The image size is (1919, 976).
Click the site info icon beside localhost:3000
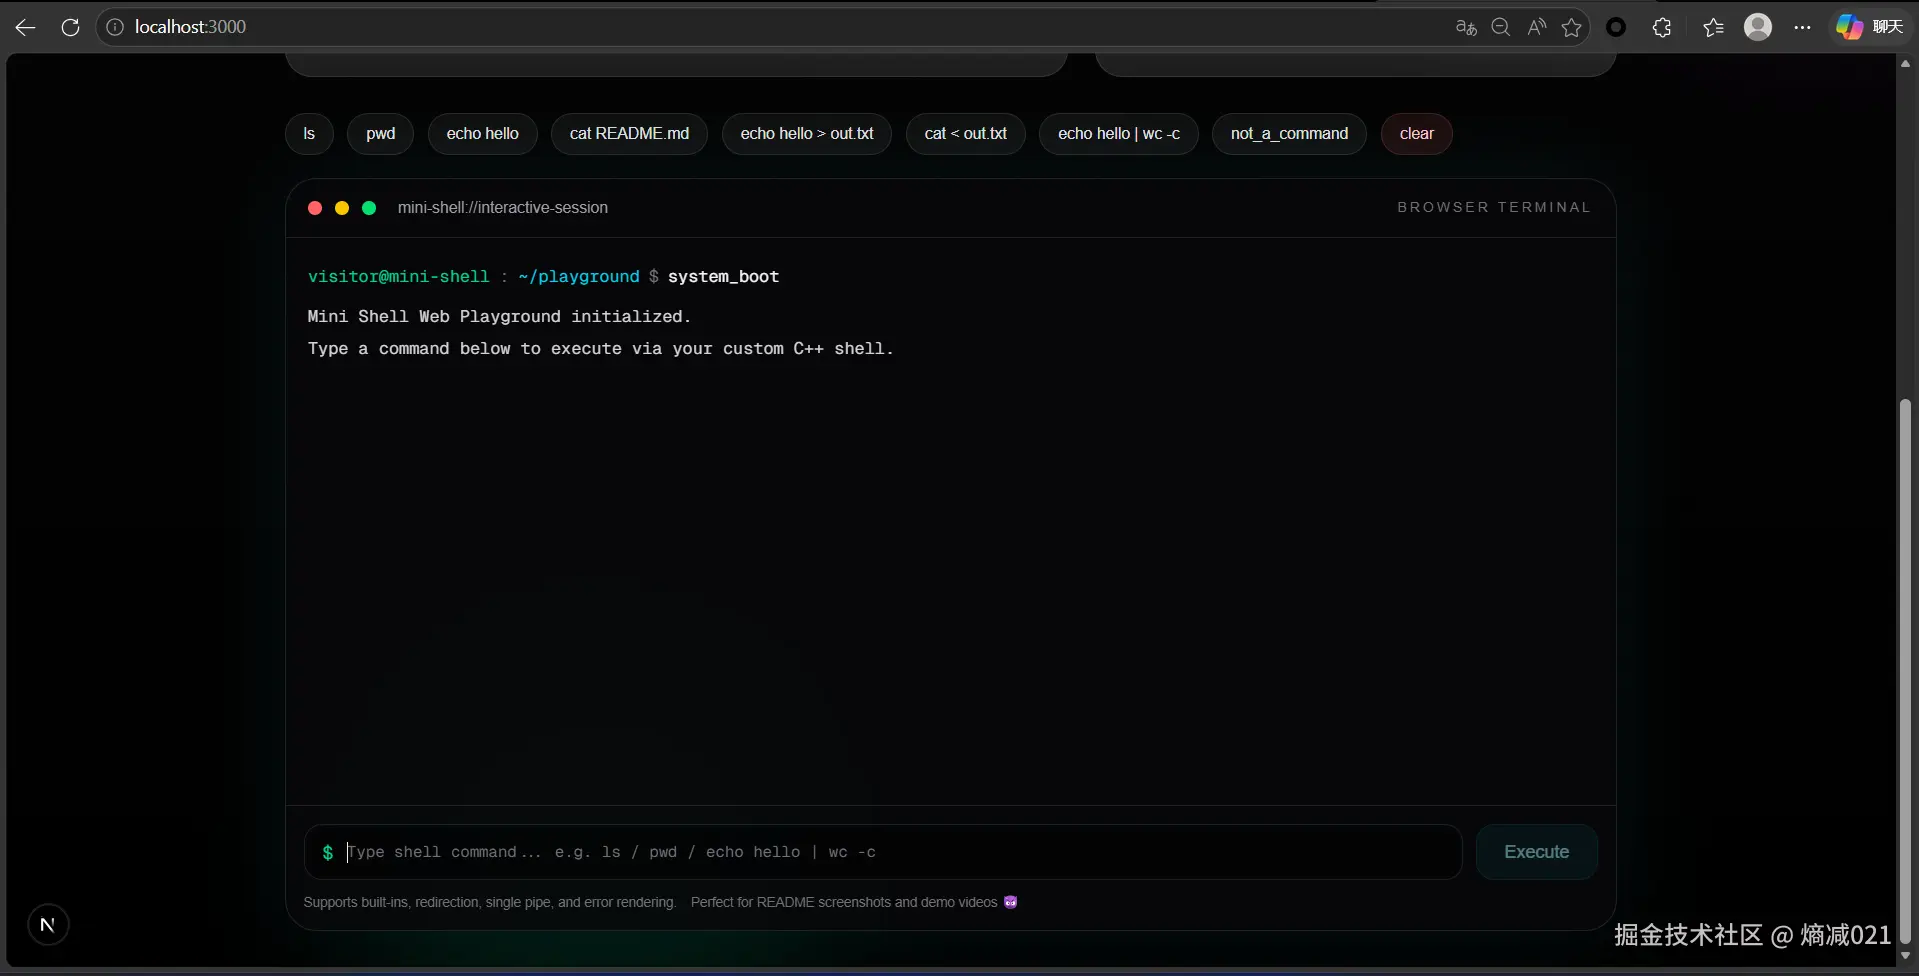point(115,27)
